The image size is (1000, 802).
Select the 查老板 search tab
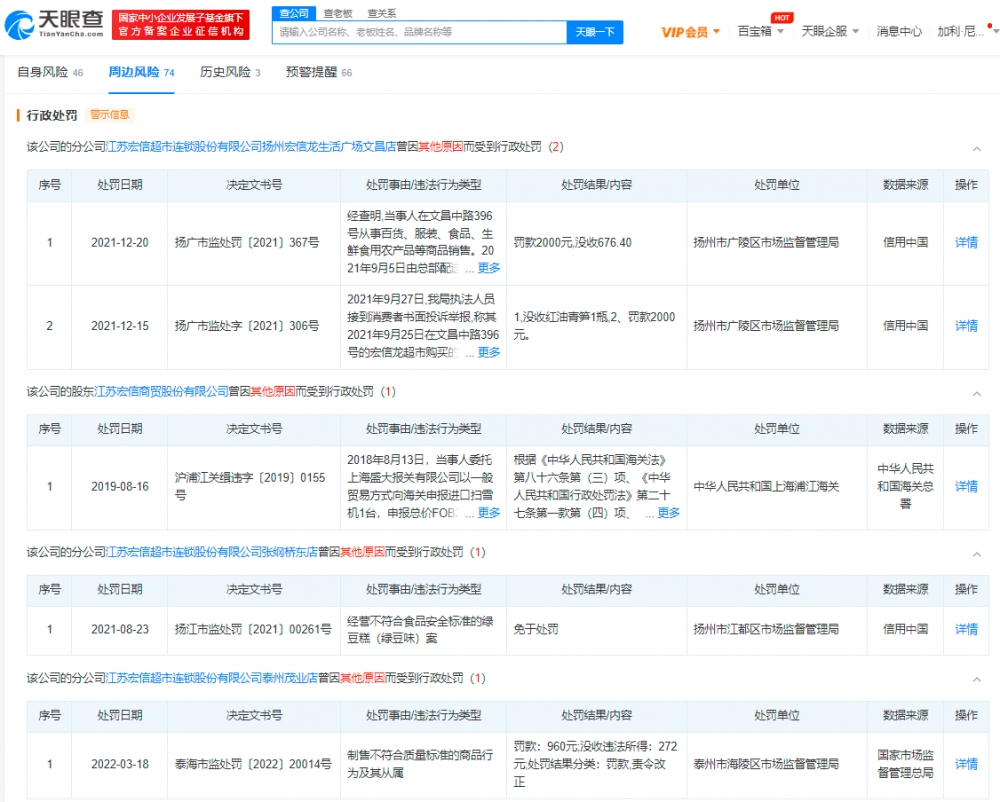click(338, 13)
